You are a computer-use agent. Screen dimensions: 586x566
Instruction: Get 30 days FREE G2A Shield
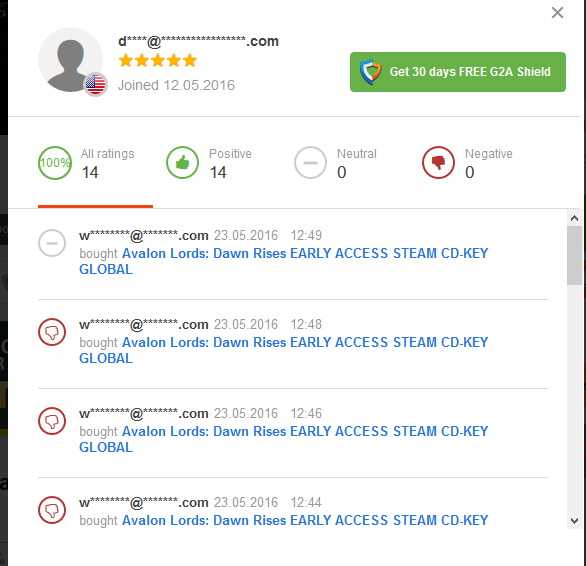[x=458, y=72]
